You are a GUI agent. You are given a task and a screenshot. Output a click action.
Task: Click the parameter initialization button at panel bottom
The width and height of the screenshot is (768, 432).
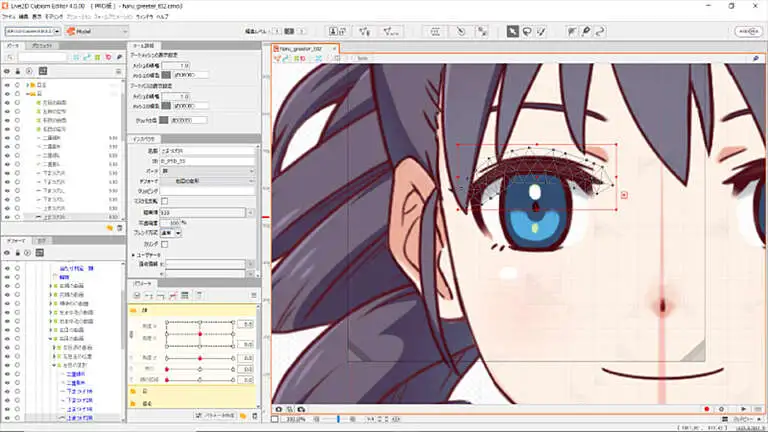220,414
